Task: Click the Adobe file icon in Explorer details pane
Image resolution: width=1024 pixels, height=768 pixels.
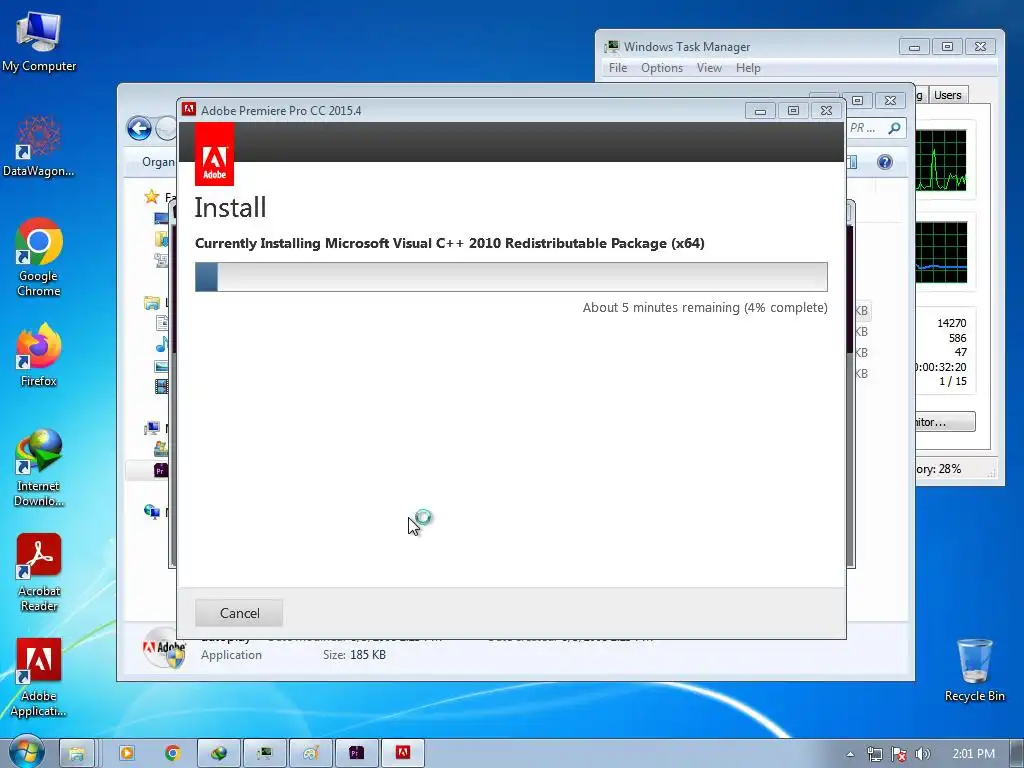Action: pos(165,648)
